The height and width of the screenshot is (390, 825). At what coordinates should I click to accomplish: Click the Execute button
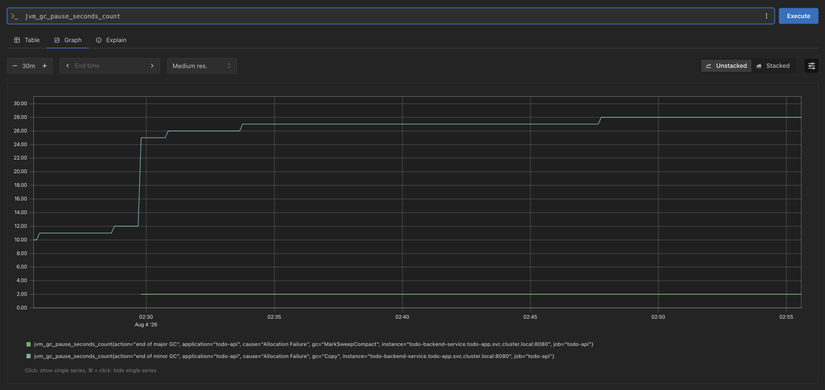click(798, 16)
